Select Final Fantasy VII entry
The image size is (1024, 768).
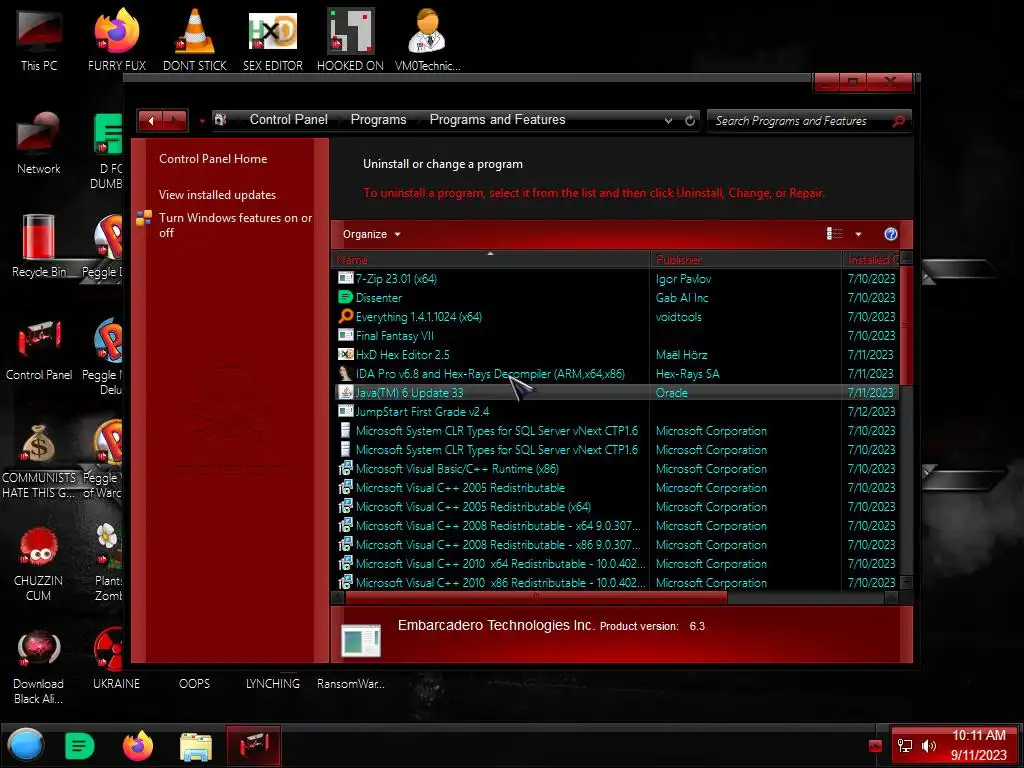point(615,336)
